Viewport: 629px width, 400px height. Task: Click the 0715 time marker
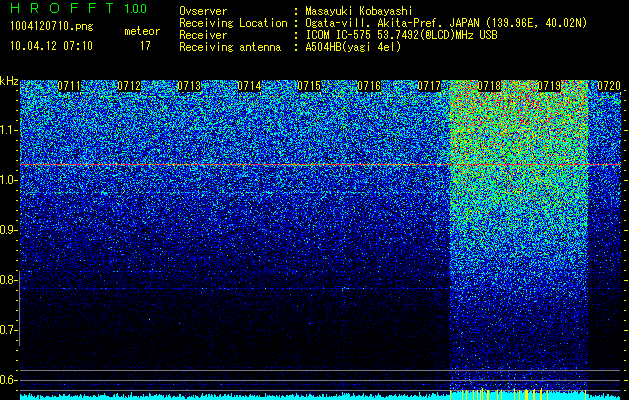coord(309,86)
